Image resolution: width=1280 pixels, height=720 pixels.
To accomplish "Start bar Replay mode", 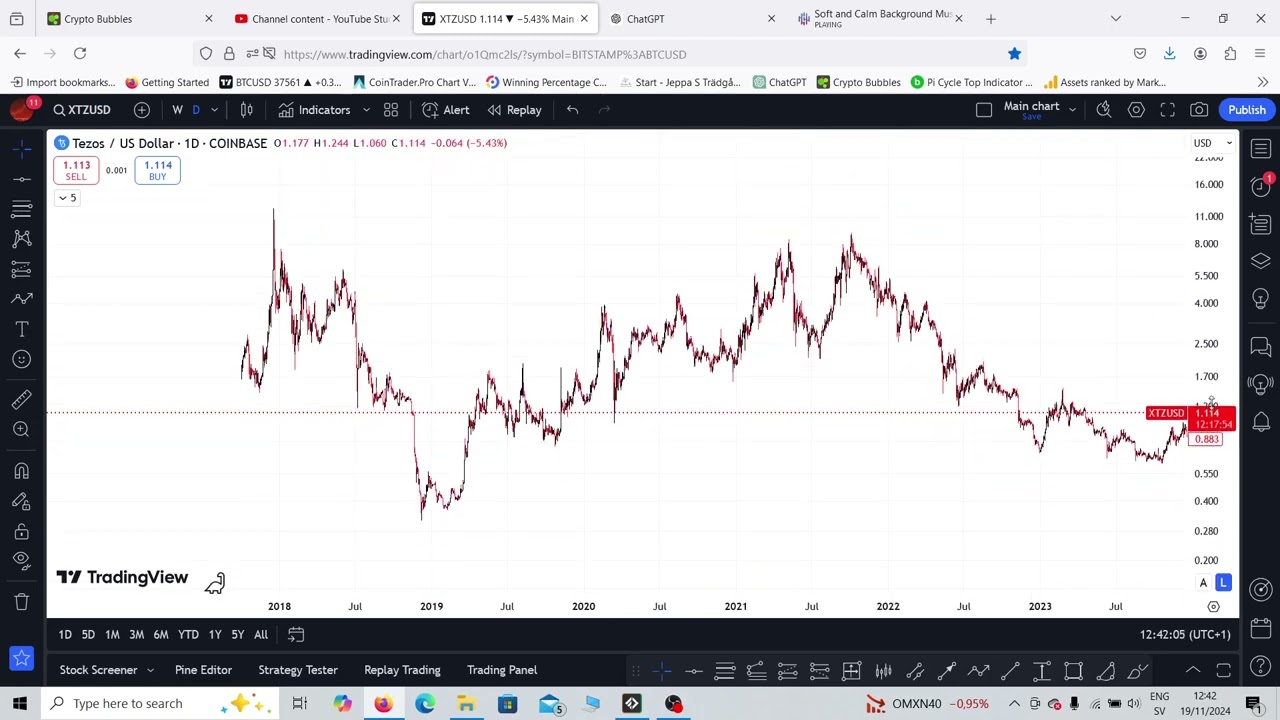I will (x=514, y=110).
